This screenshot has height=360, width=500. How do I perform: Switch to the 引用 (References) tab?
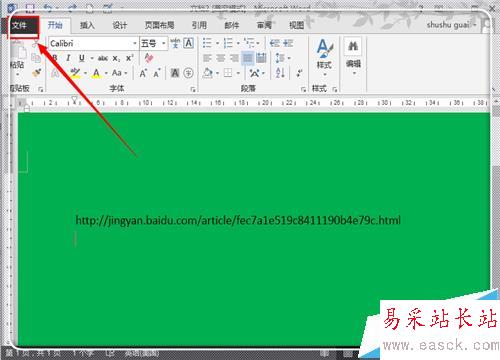199,25
